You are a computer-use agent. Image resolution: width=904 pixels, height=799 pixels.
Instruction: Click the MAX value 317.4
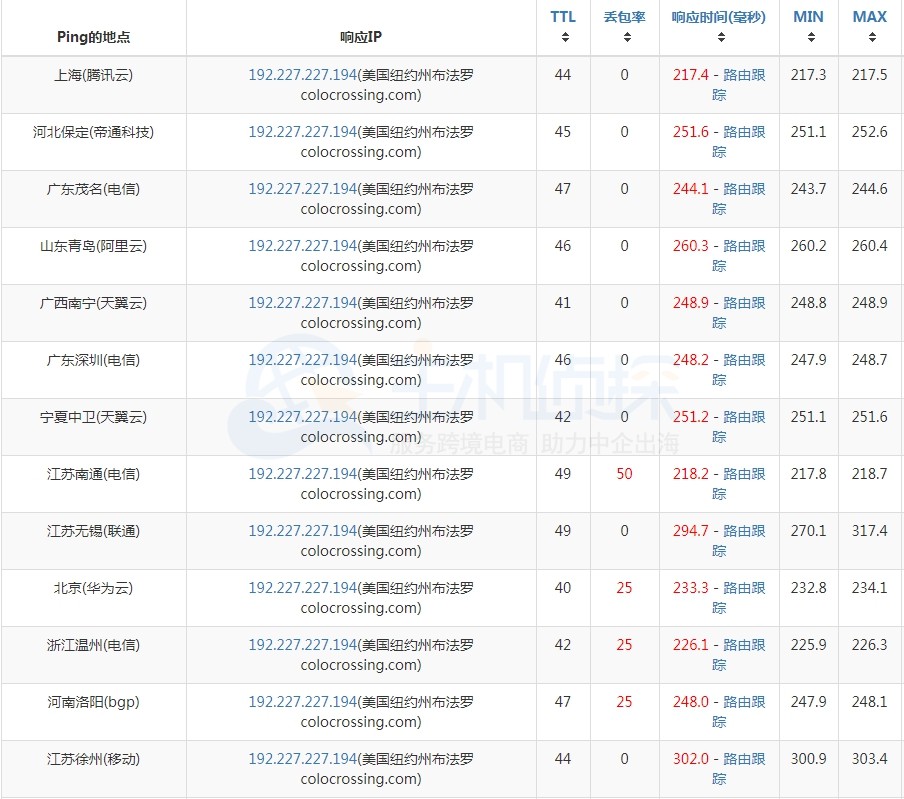[x=869, y=532]
